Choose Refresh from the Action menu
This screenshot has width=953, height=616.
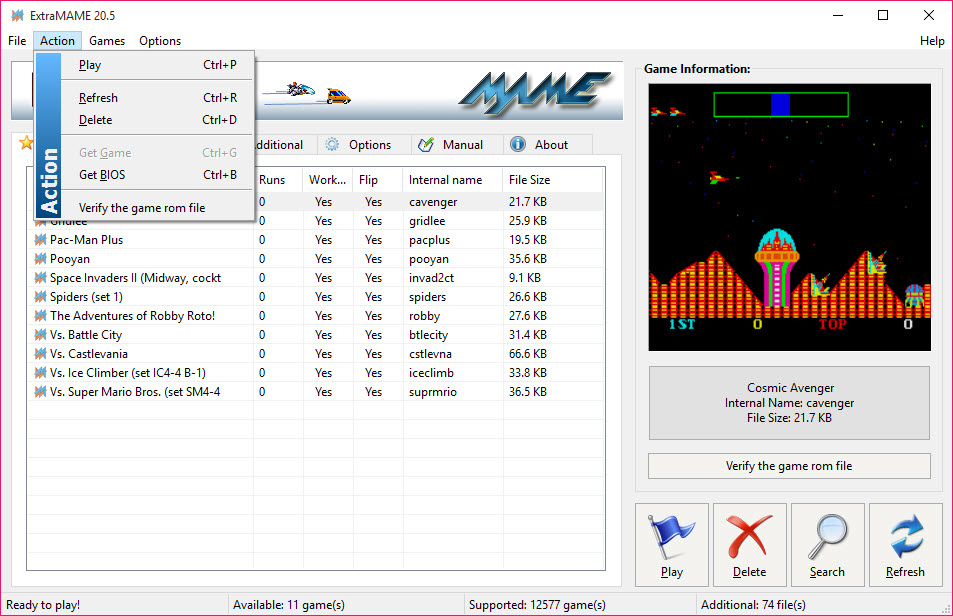pos(157,98)
